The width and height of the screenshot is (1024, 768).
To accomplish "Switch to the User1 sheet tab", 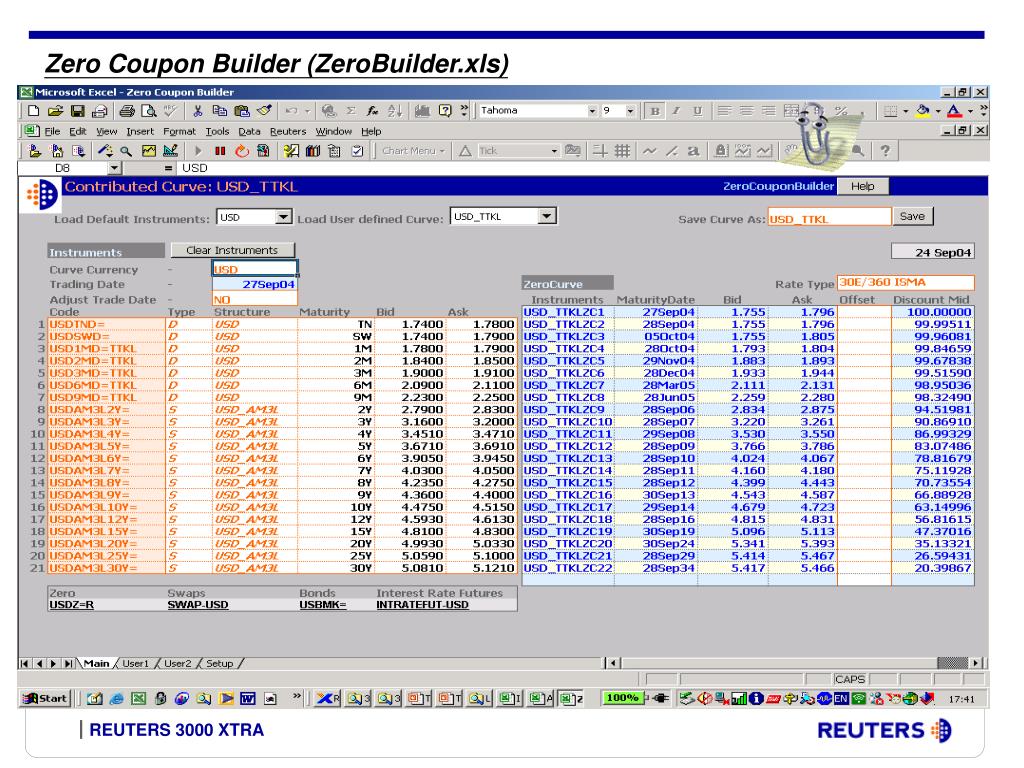I will click(x=136, y=664).
